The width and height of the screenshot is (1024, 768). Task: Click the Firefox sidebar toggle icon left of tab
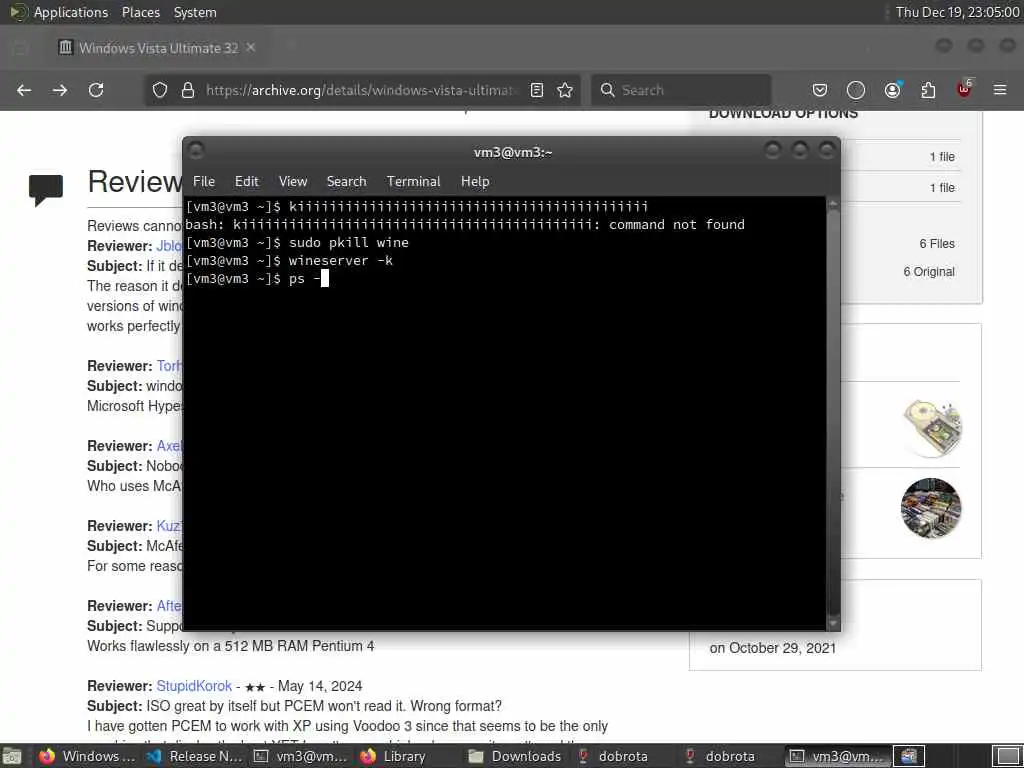(20, 48)
